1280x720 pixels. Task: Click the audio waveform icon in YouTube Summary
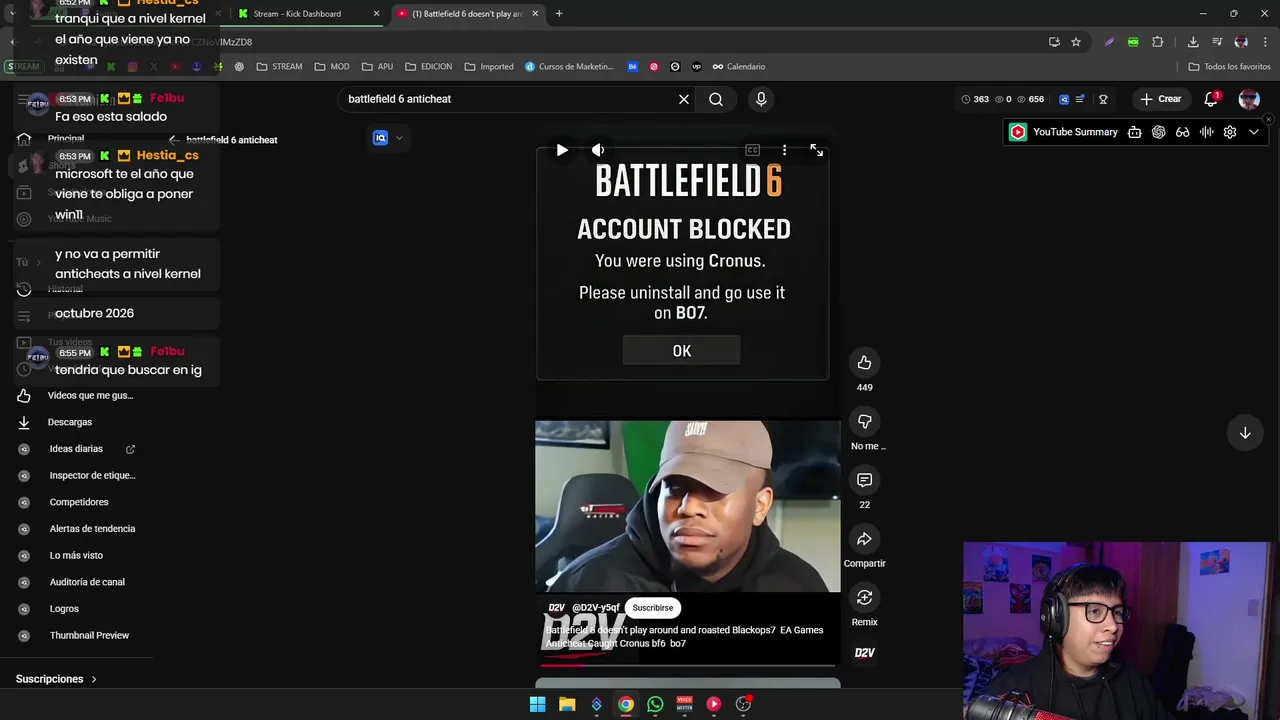1206,132
